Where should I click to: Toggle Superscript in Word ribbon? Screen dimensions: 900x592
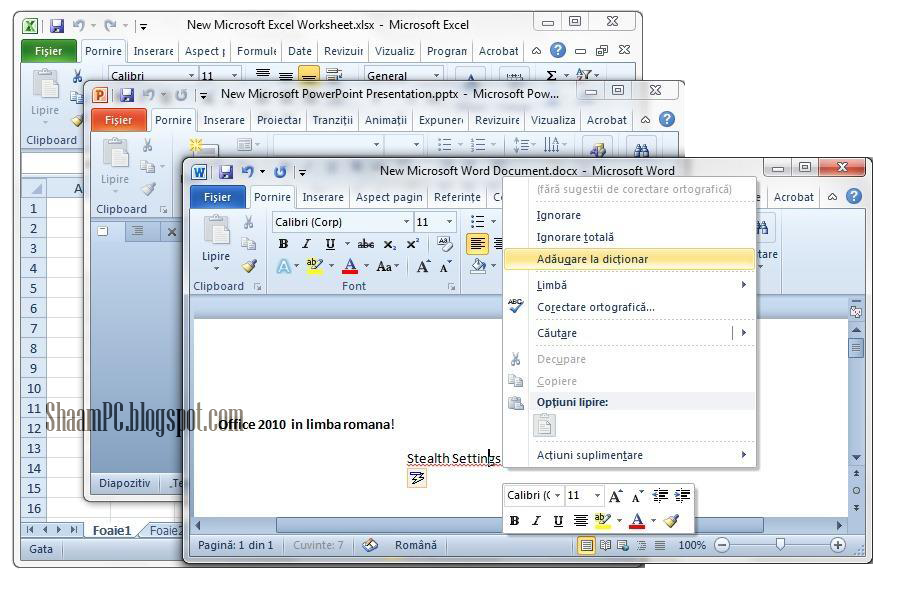[x=413, y=244]
